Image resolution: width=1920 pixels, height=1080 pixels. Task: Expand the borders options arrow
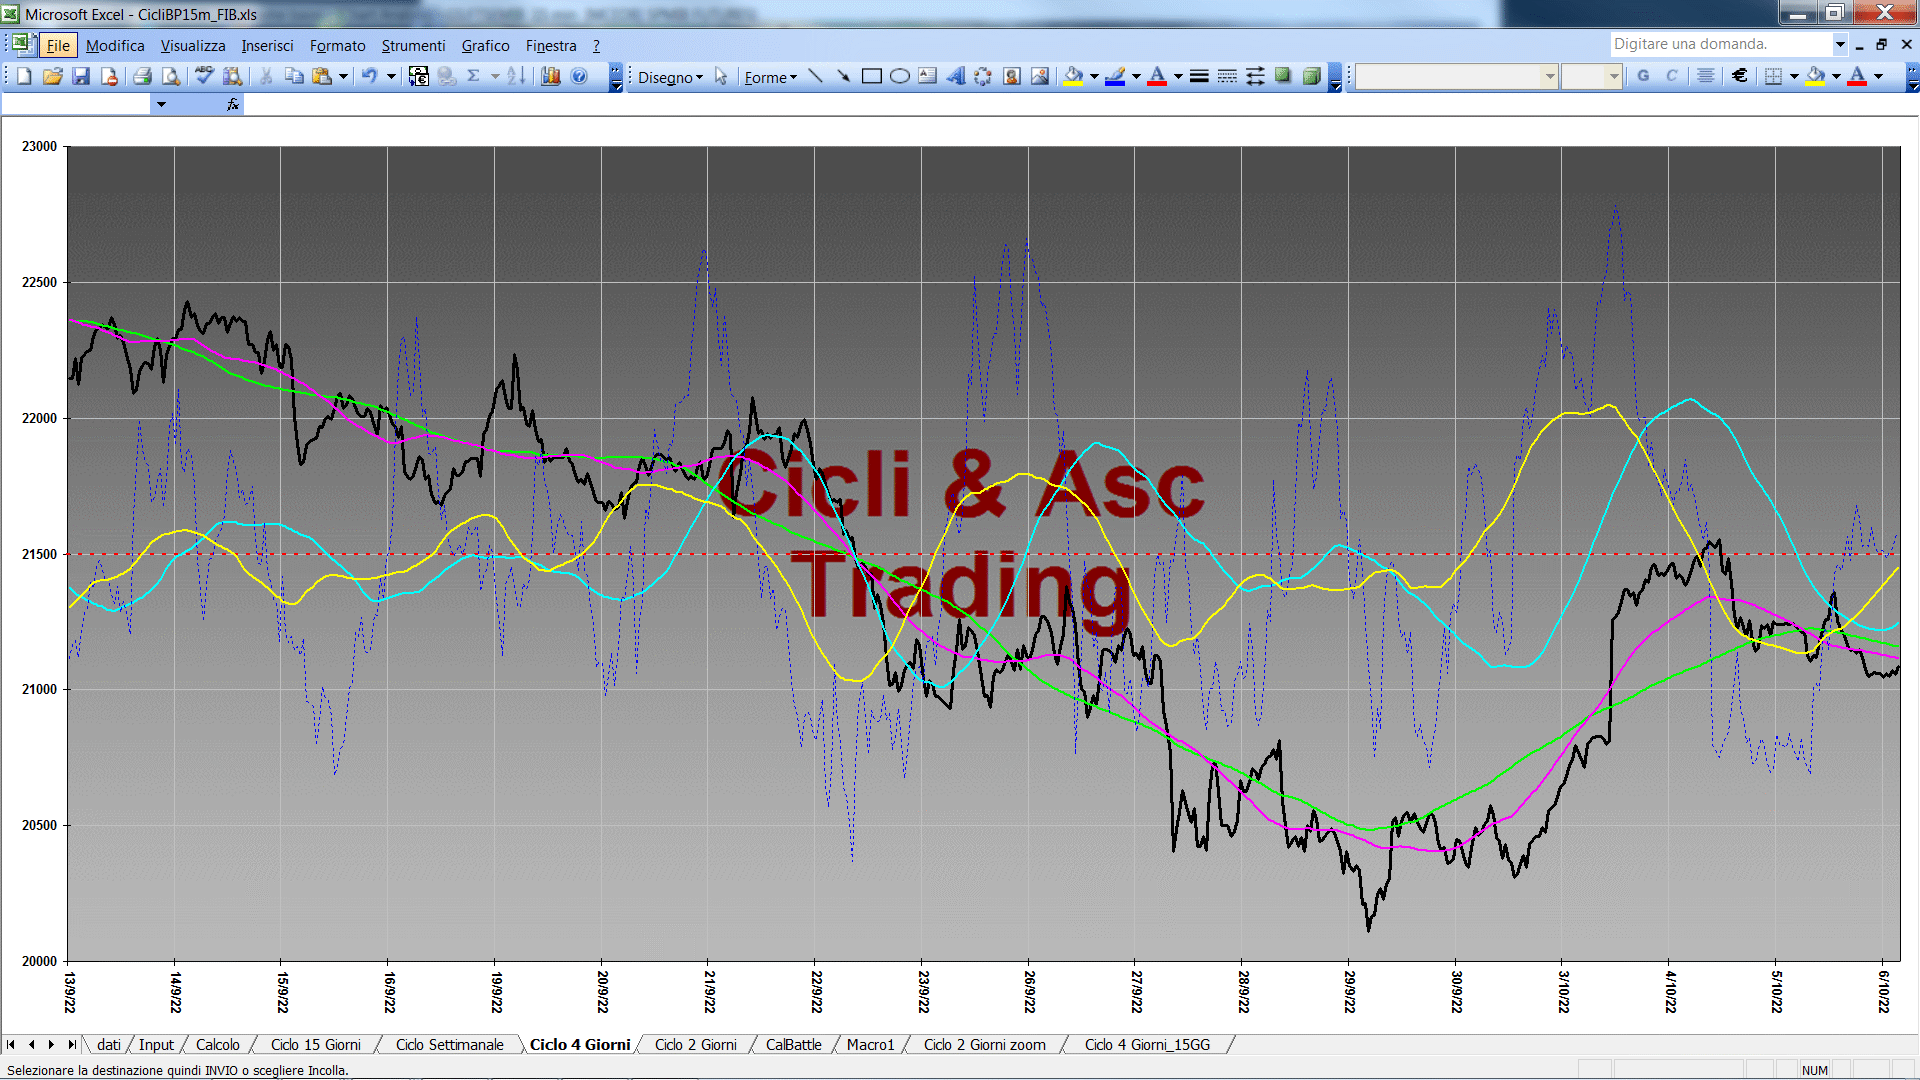tap(1794, 76)
